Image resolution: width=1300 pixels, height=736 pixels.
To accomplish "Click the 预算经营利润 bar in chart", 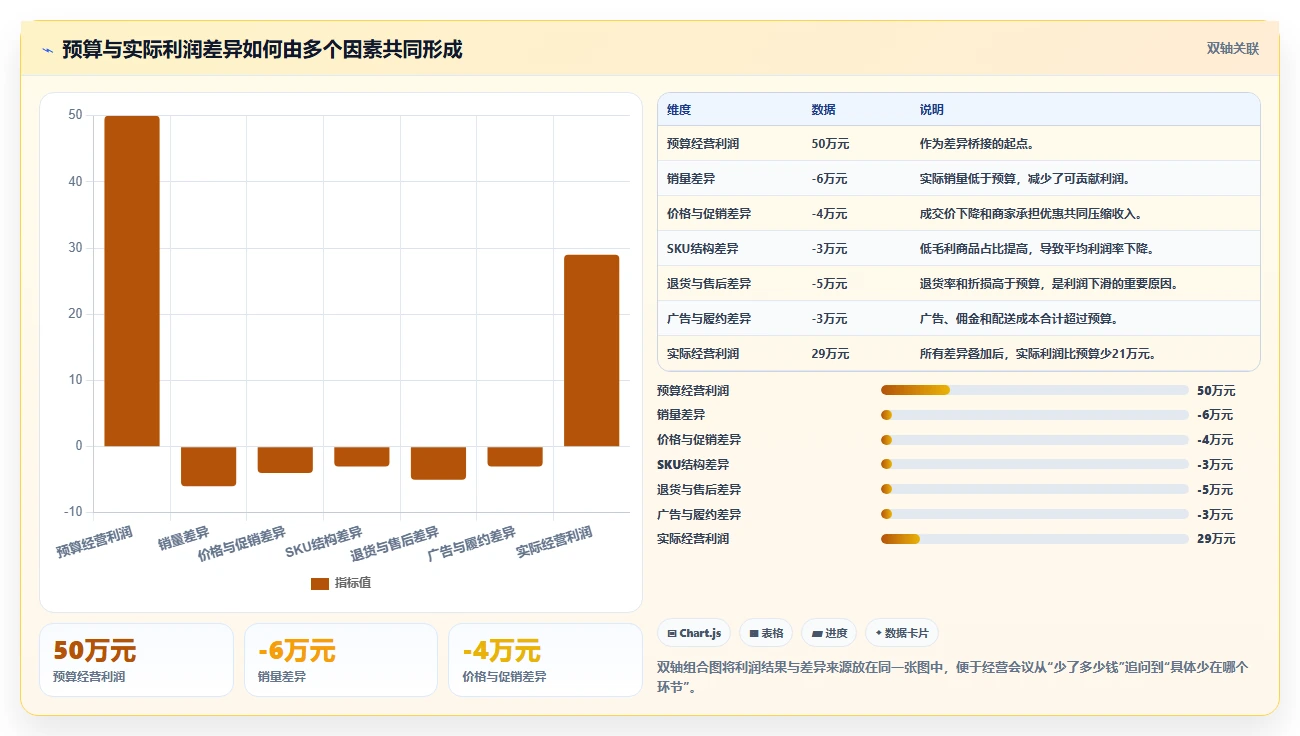I will point(132,281).
